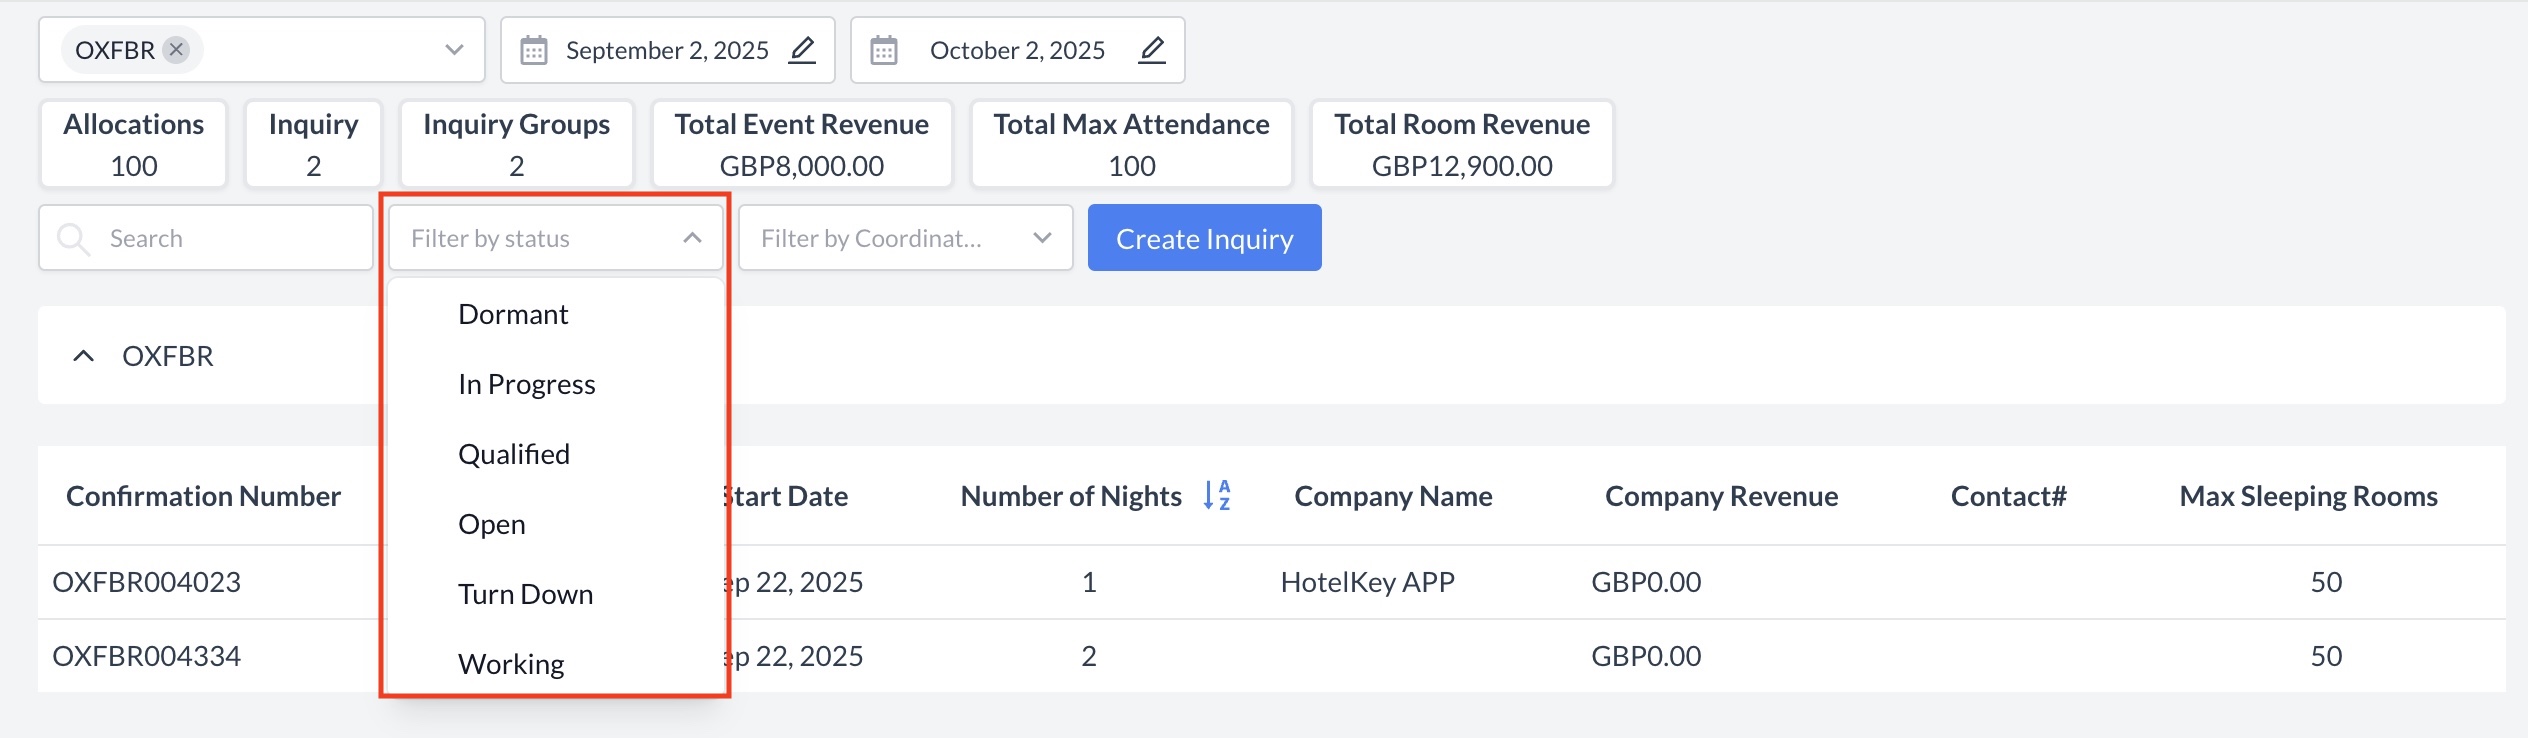Sort by Number of Nights
This screenshot has width=2528, height=738.
click(x=1216, y=495)
